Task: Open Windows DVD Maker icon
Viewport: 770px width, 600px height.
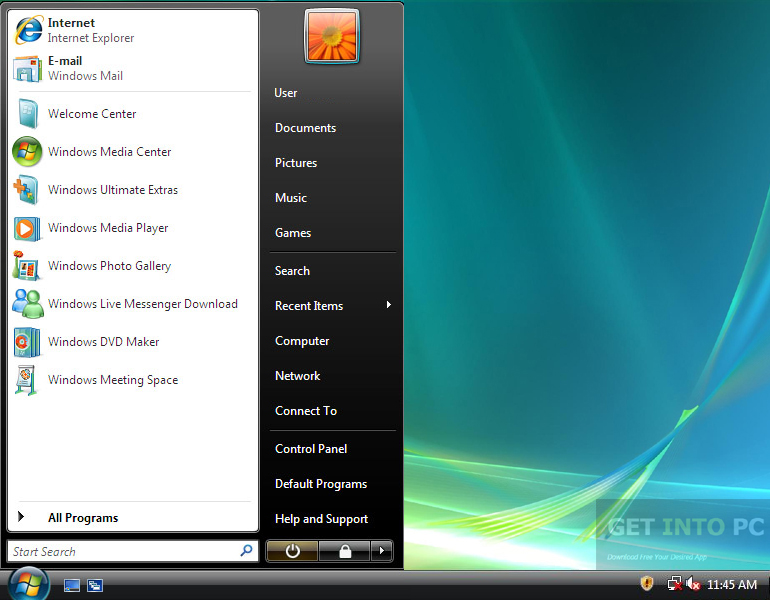Action: 27,342
